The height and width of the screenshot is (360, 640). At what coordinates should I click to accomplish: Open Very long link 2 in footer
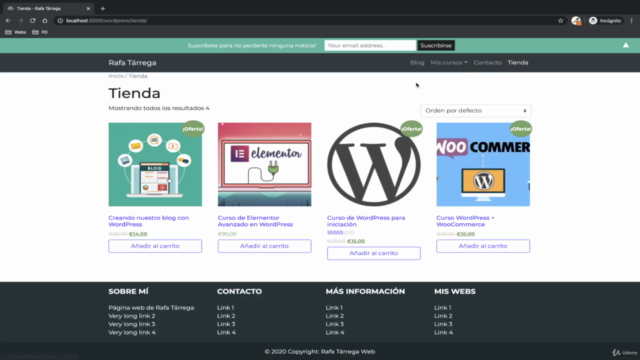(132, 316)
